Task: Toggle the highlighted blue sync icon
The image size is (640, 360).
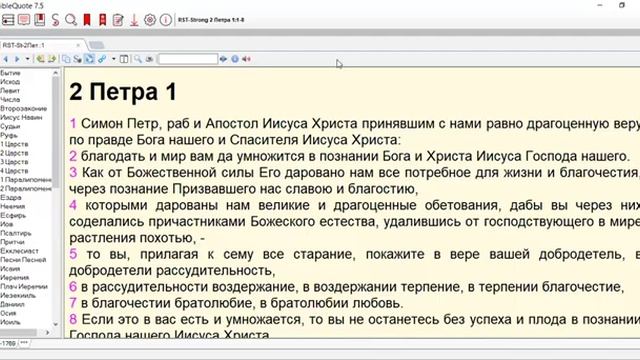Action: [x=89, y=59]
